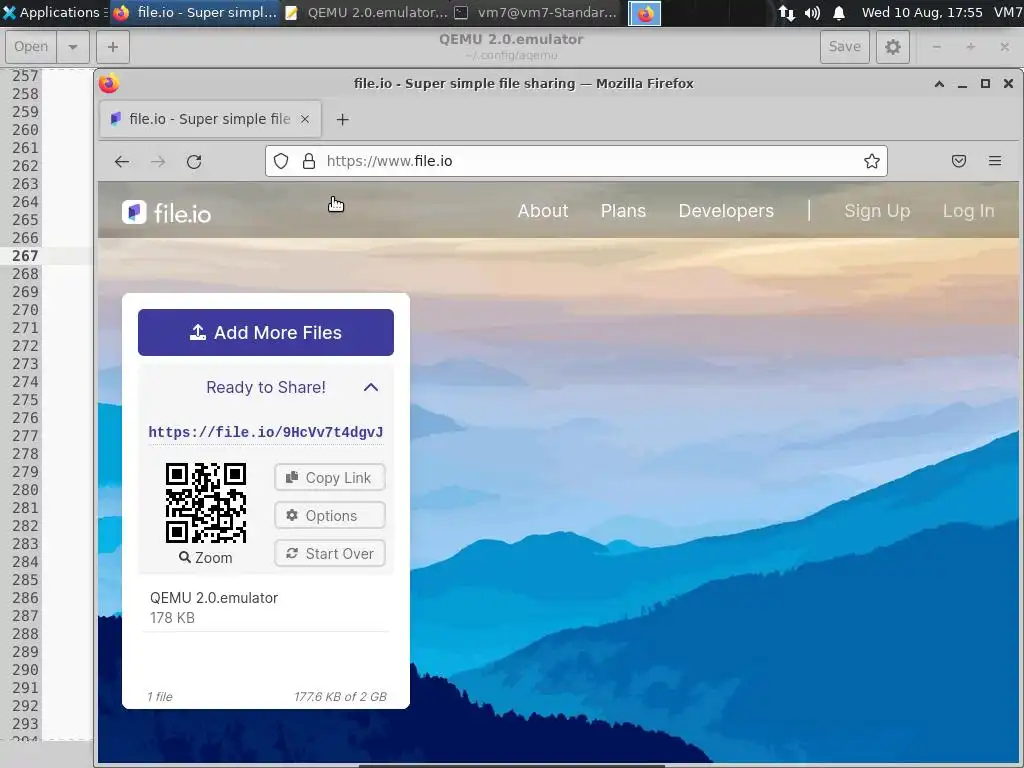Click the file.io logo
The height and width of the screenshot is (768, 1024).
(x=167, y=212)
